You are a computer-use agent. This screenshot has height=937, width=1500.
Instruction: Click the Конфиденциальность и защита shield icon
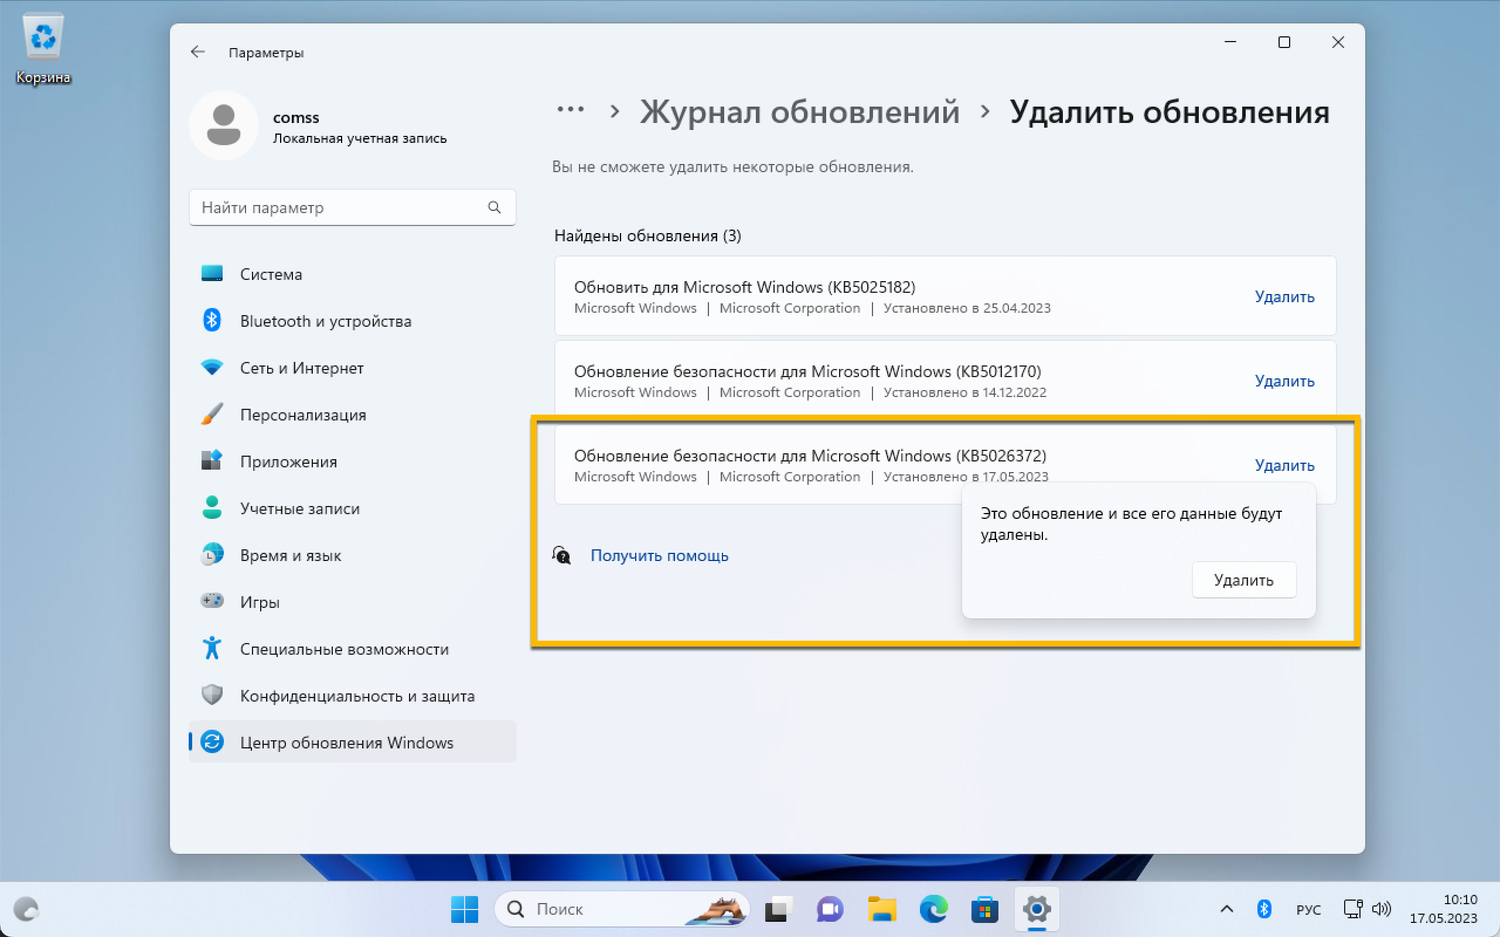[x=212, y=695]
